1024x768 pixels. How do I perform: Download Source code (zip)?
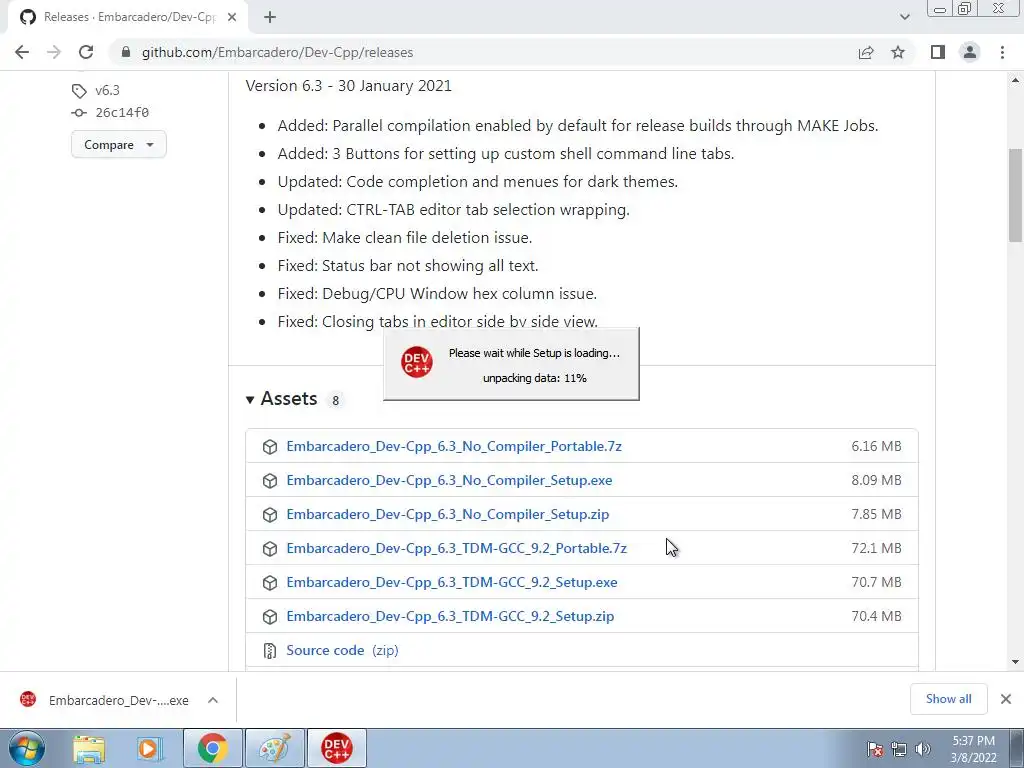[342, 650]
